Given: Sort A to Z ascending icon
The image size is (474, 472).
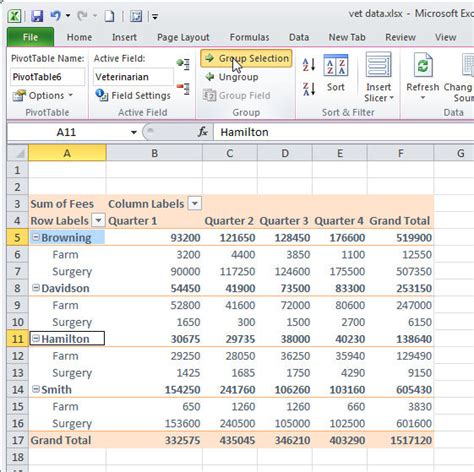Looking at the screenshot, I should click(x=309, y=64).
